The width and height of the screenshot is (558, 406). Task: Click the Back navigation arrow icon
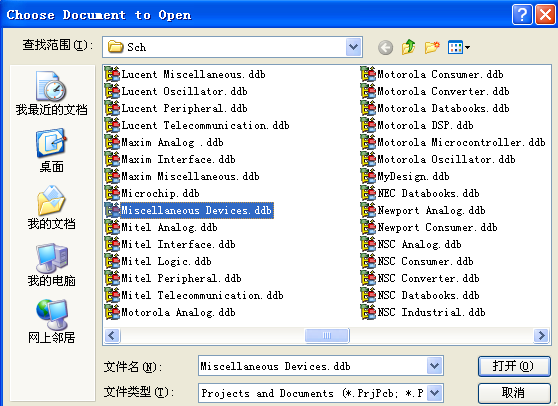click(385, 47)
